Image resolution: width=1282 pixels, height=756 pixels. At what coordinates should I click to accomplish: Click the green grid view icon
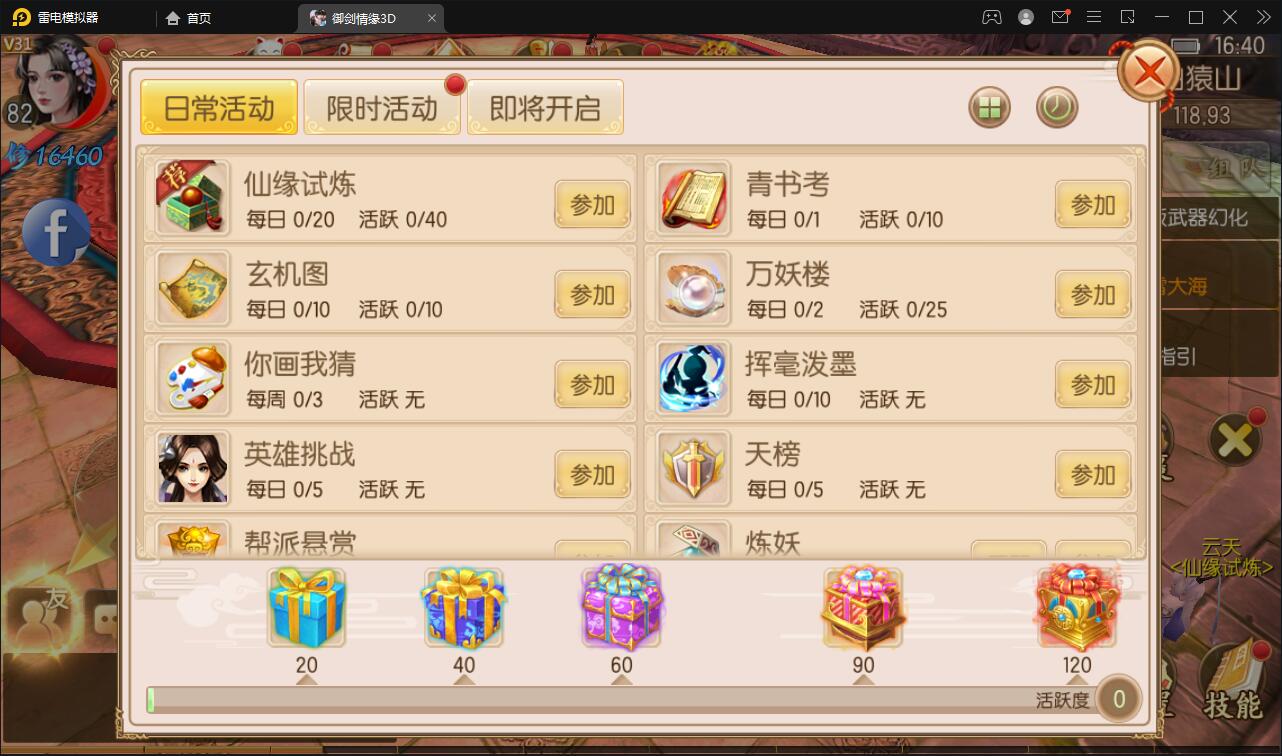coord(989,108)
